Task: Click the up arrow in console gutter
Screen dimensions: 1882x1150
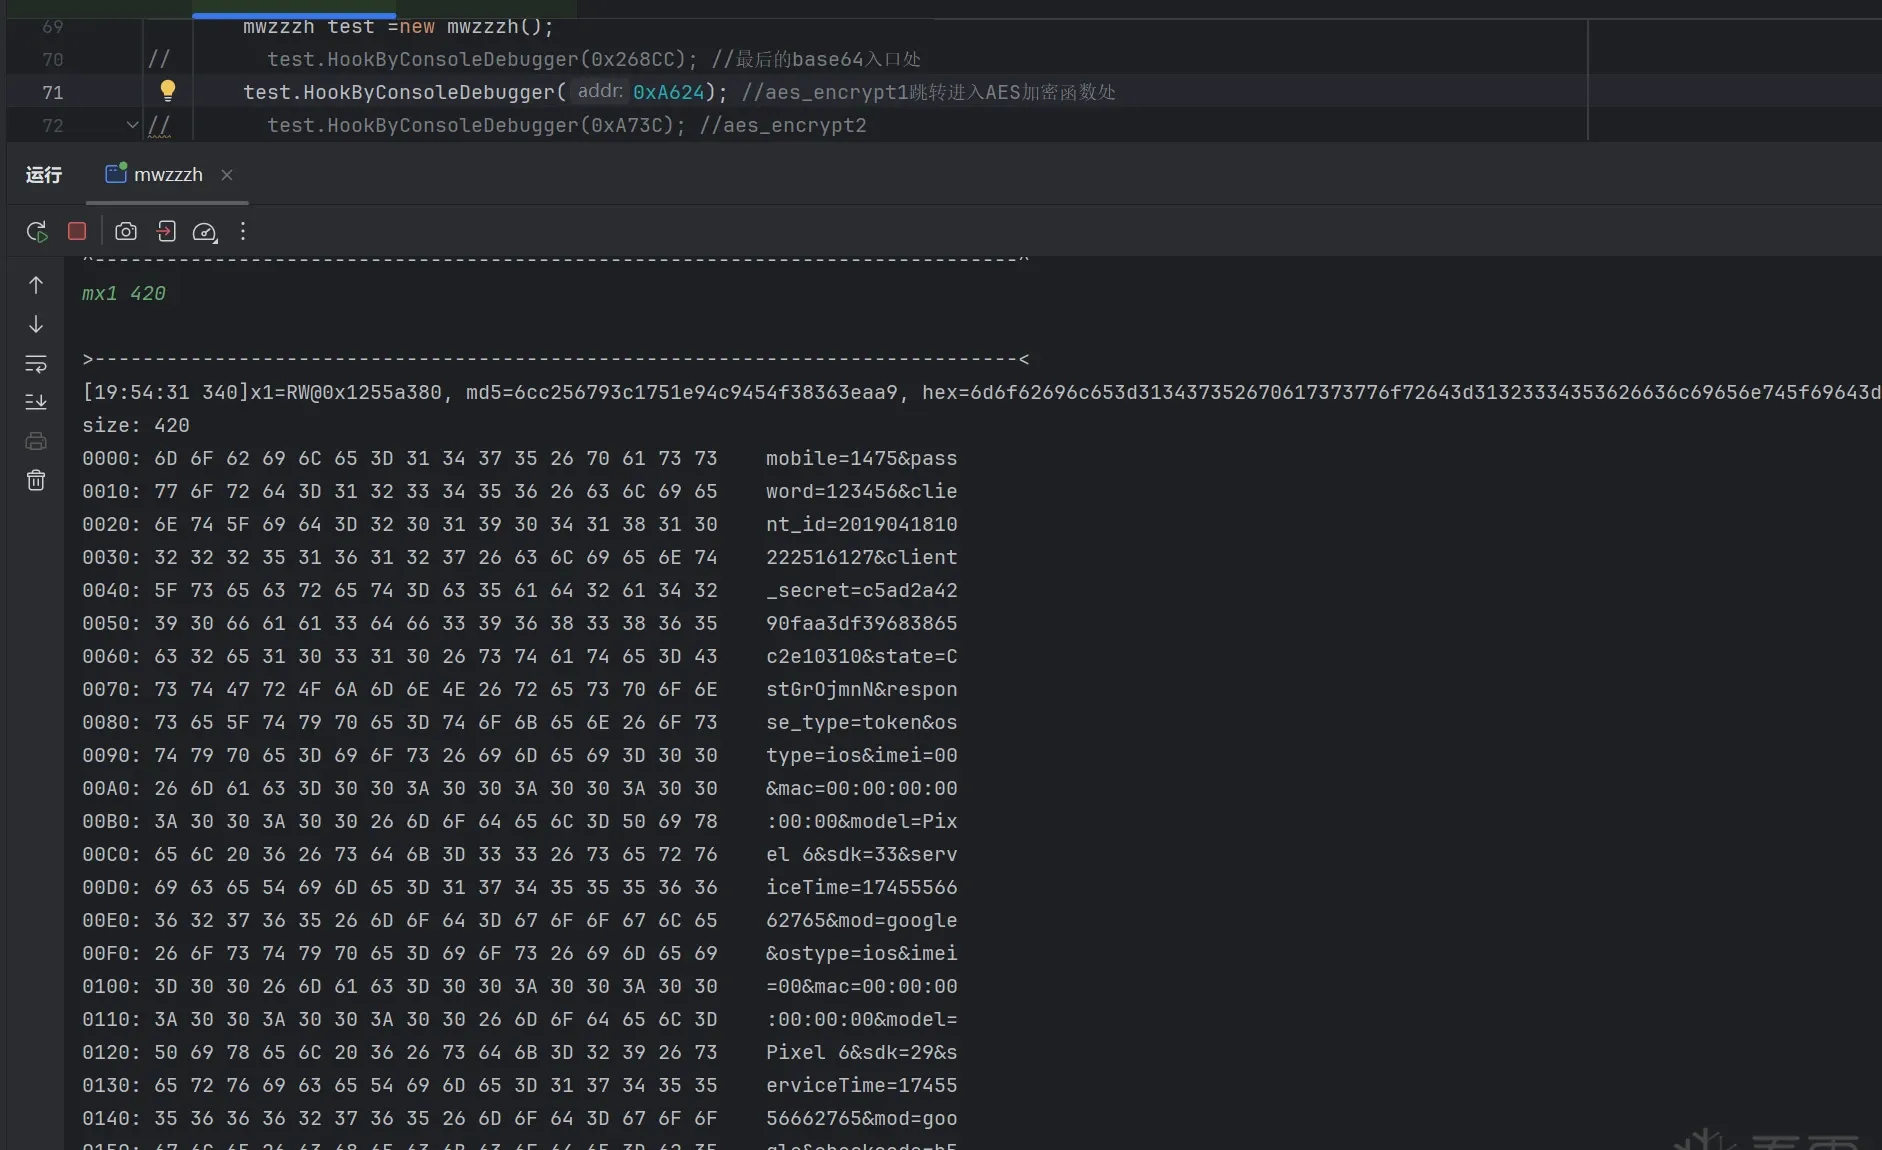Action: click(x=36, y=286)
